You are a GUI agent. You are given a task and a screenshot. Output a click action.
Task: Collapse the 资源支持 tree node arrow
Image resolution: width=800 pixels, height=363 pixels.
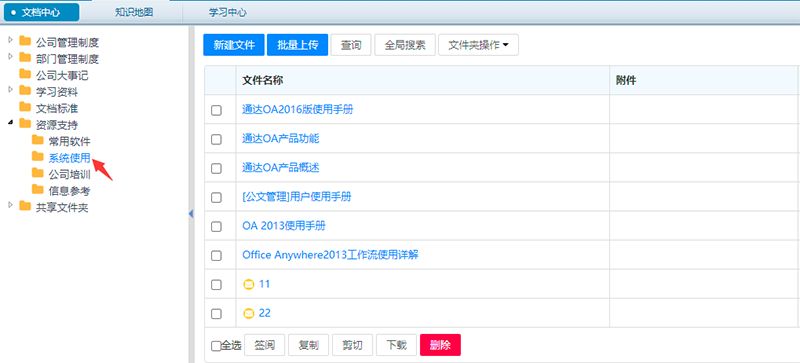[11, 123]
